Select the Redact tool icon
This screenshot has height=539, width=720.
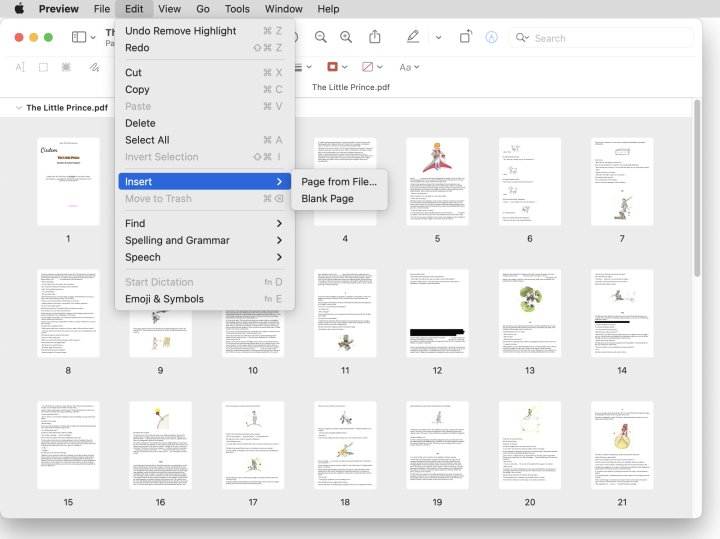pyautogui.click(x=66, y=67)
